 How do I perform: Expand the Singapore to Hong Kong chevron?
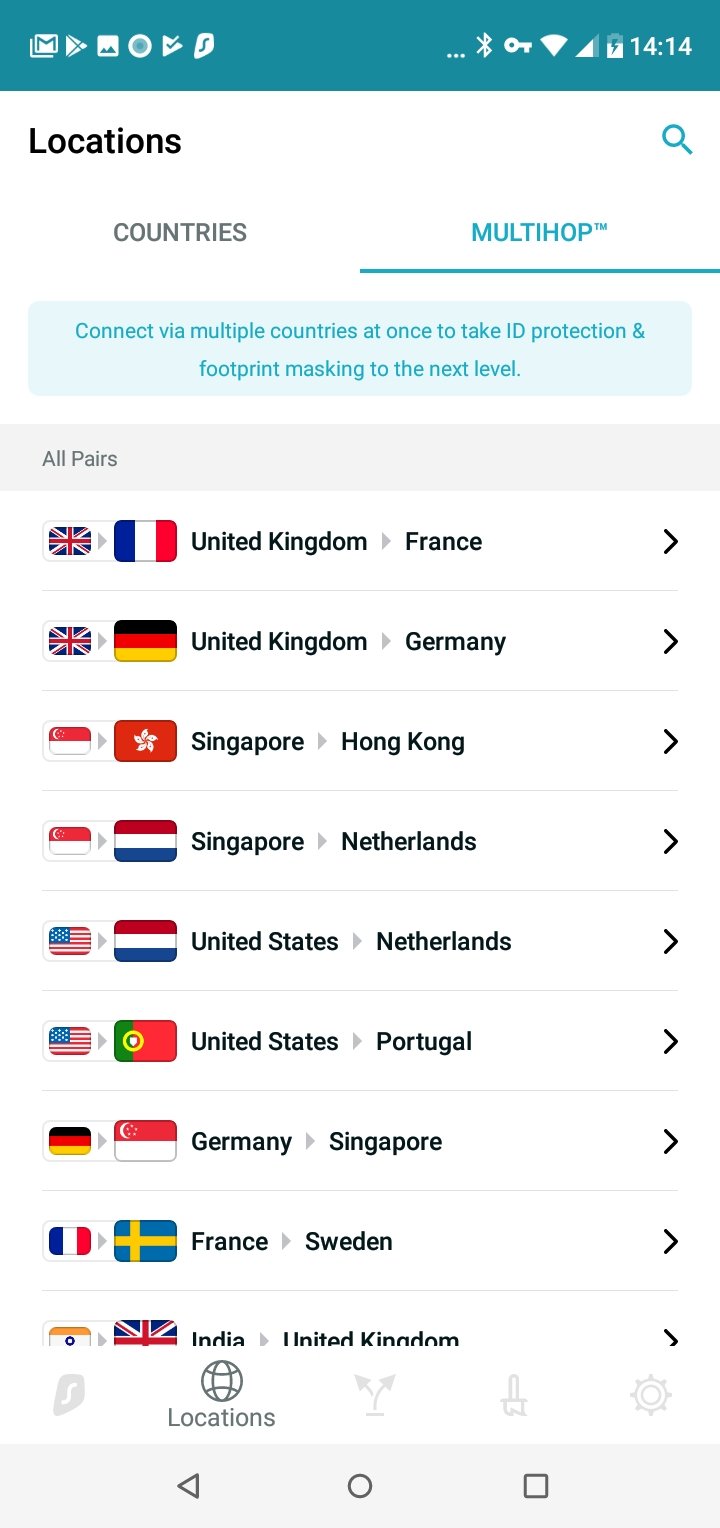670,741
